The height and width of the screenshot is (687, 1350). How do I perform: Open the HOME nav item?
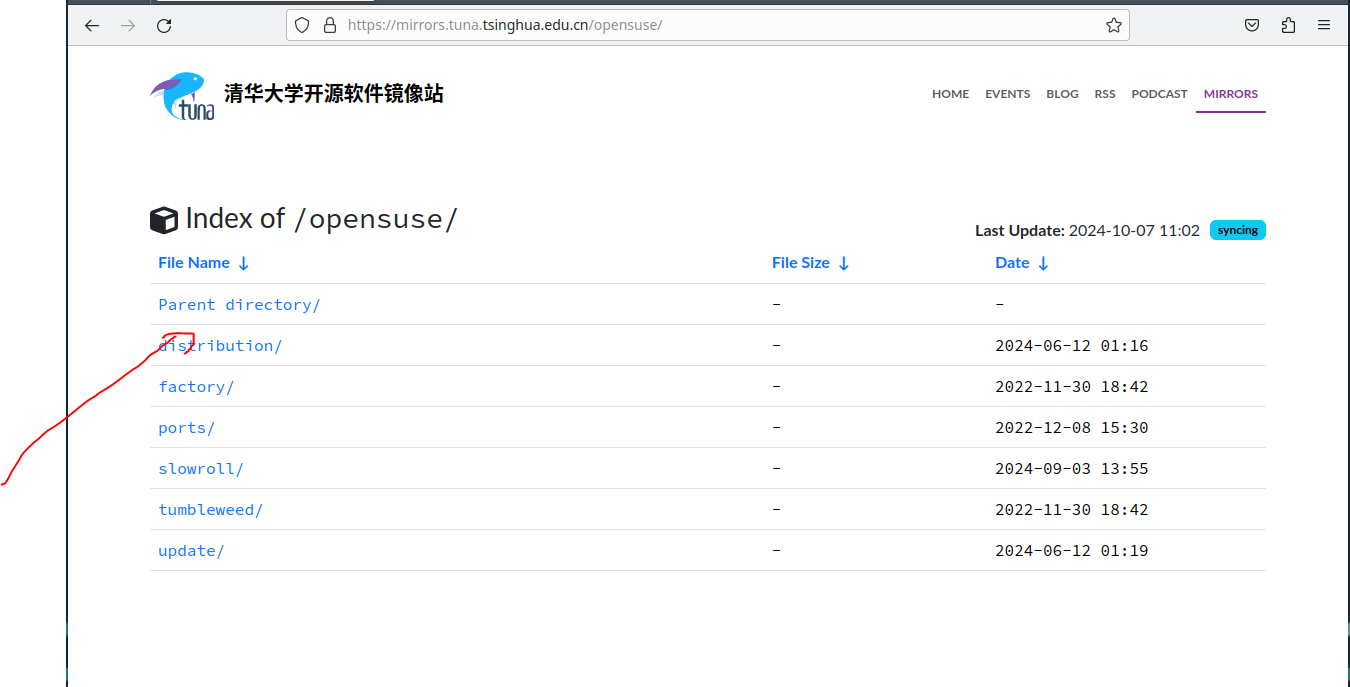[x=950, y=94]
